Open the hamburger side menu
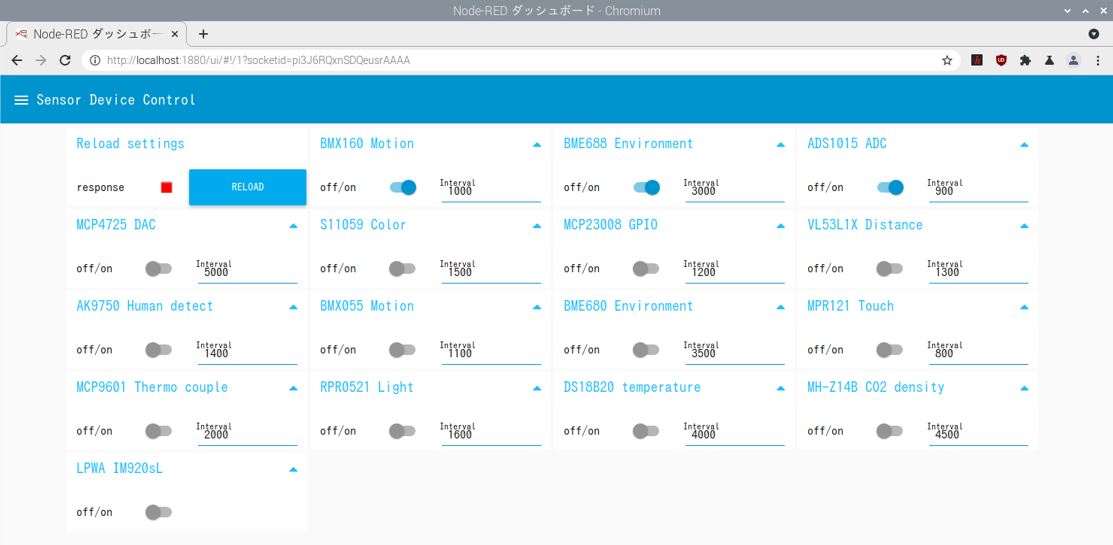The image size is (1113, 545). coord(21,100)
